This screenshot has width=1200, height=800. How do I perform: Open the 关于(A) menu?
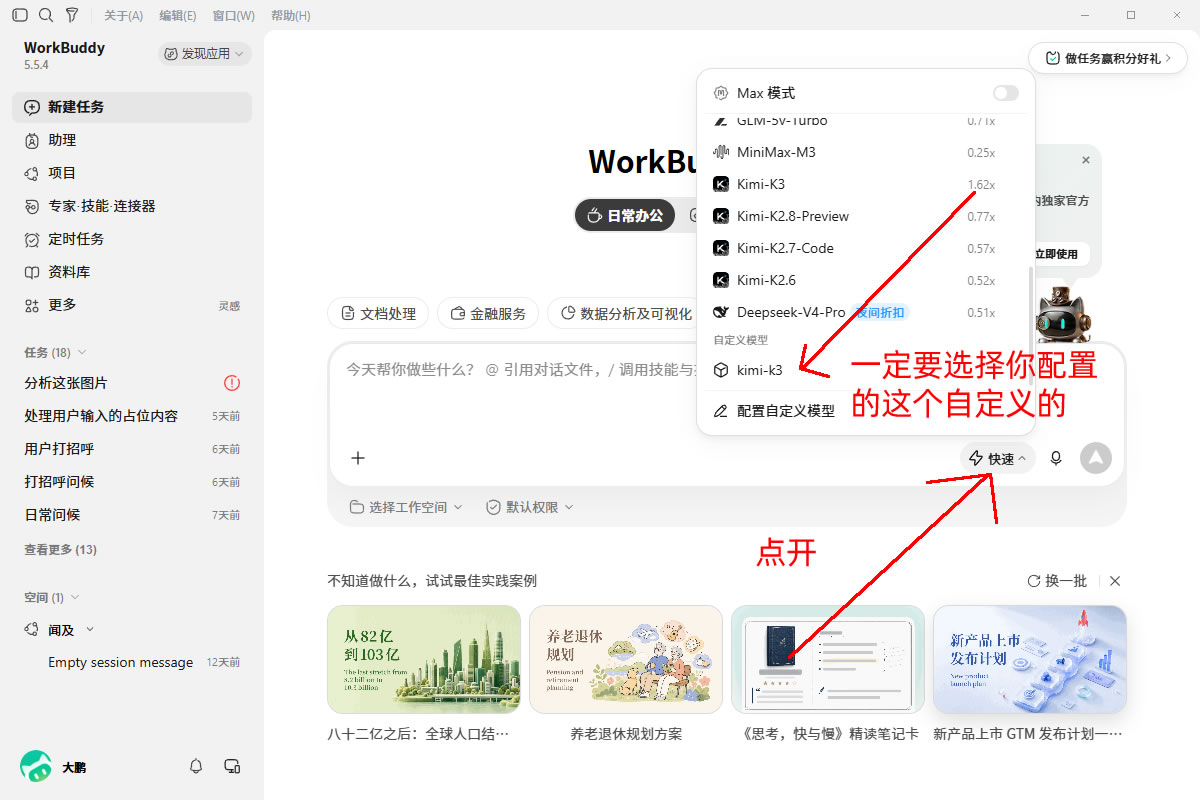(124, 16)
